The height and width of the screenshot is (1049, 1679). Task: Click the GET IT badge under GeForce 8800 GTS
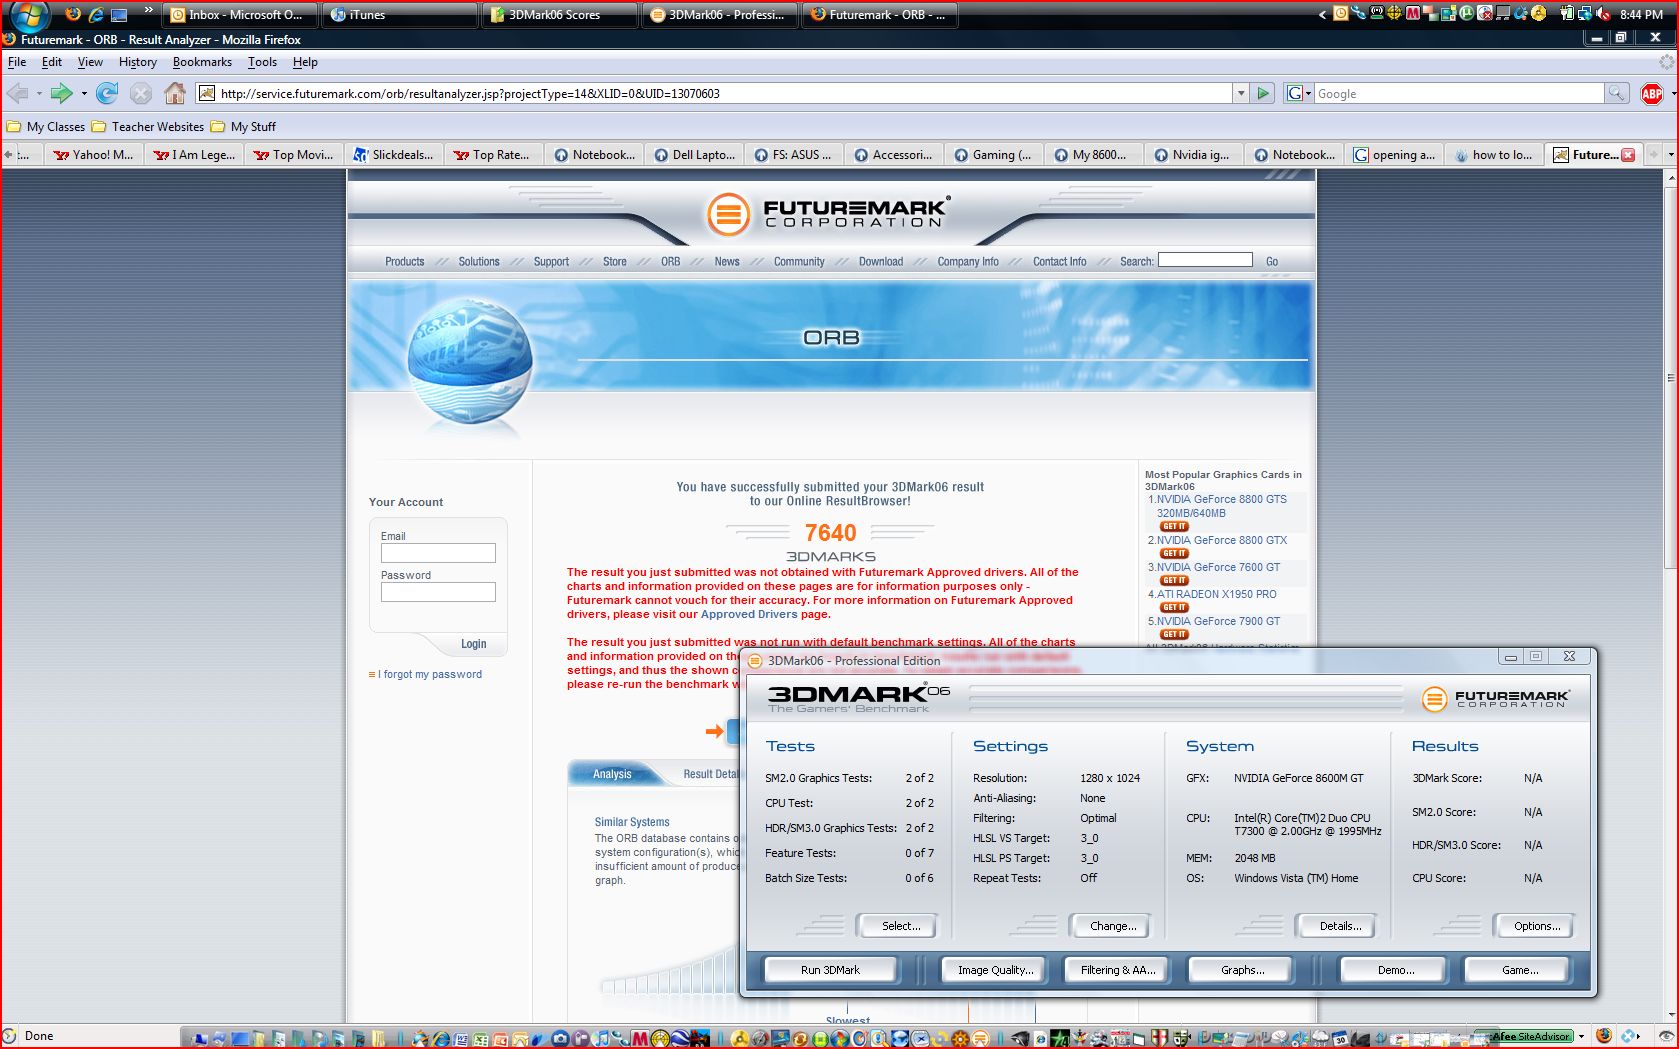click(1174, 526)
